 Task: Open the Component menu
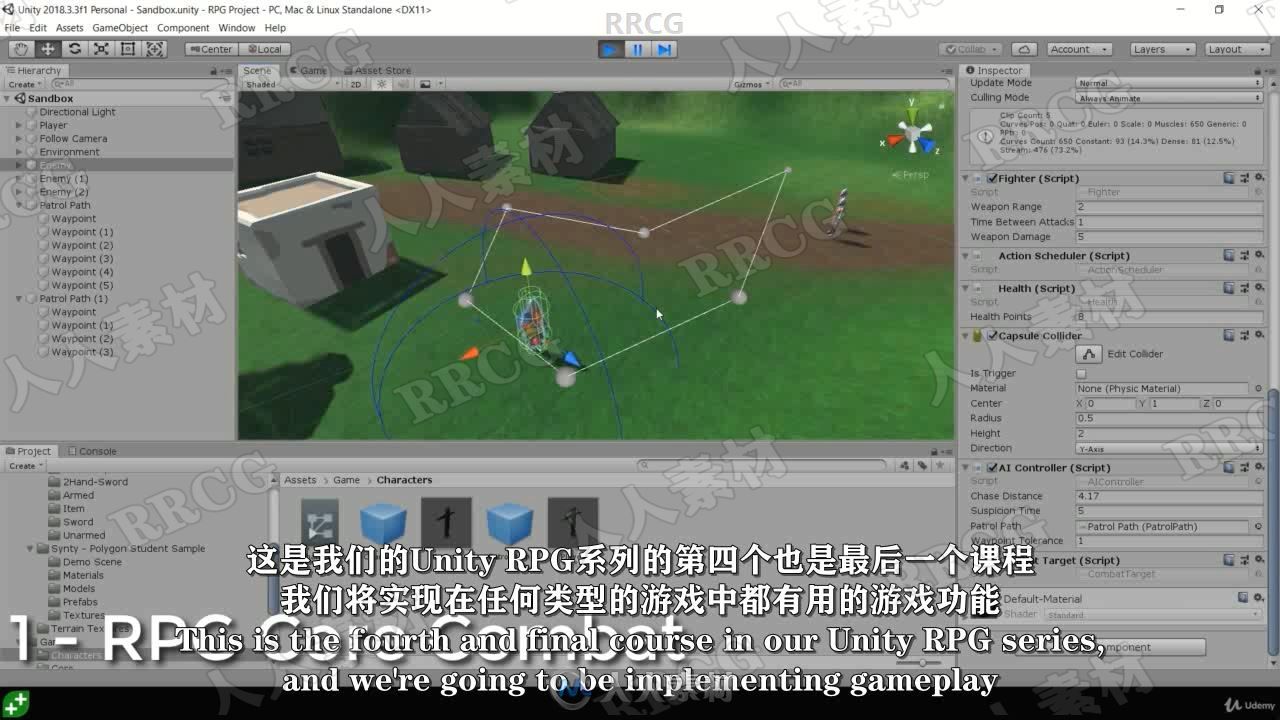point(183,28)
